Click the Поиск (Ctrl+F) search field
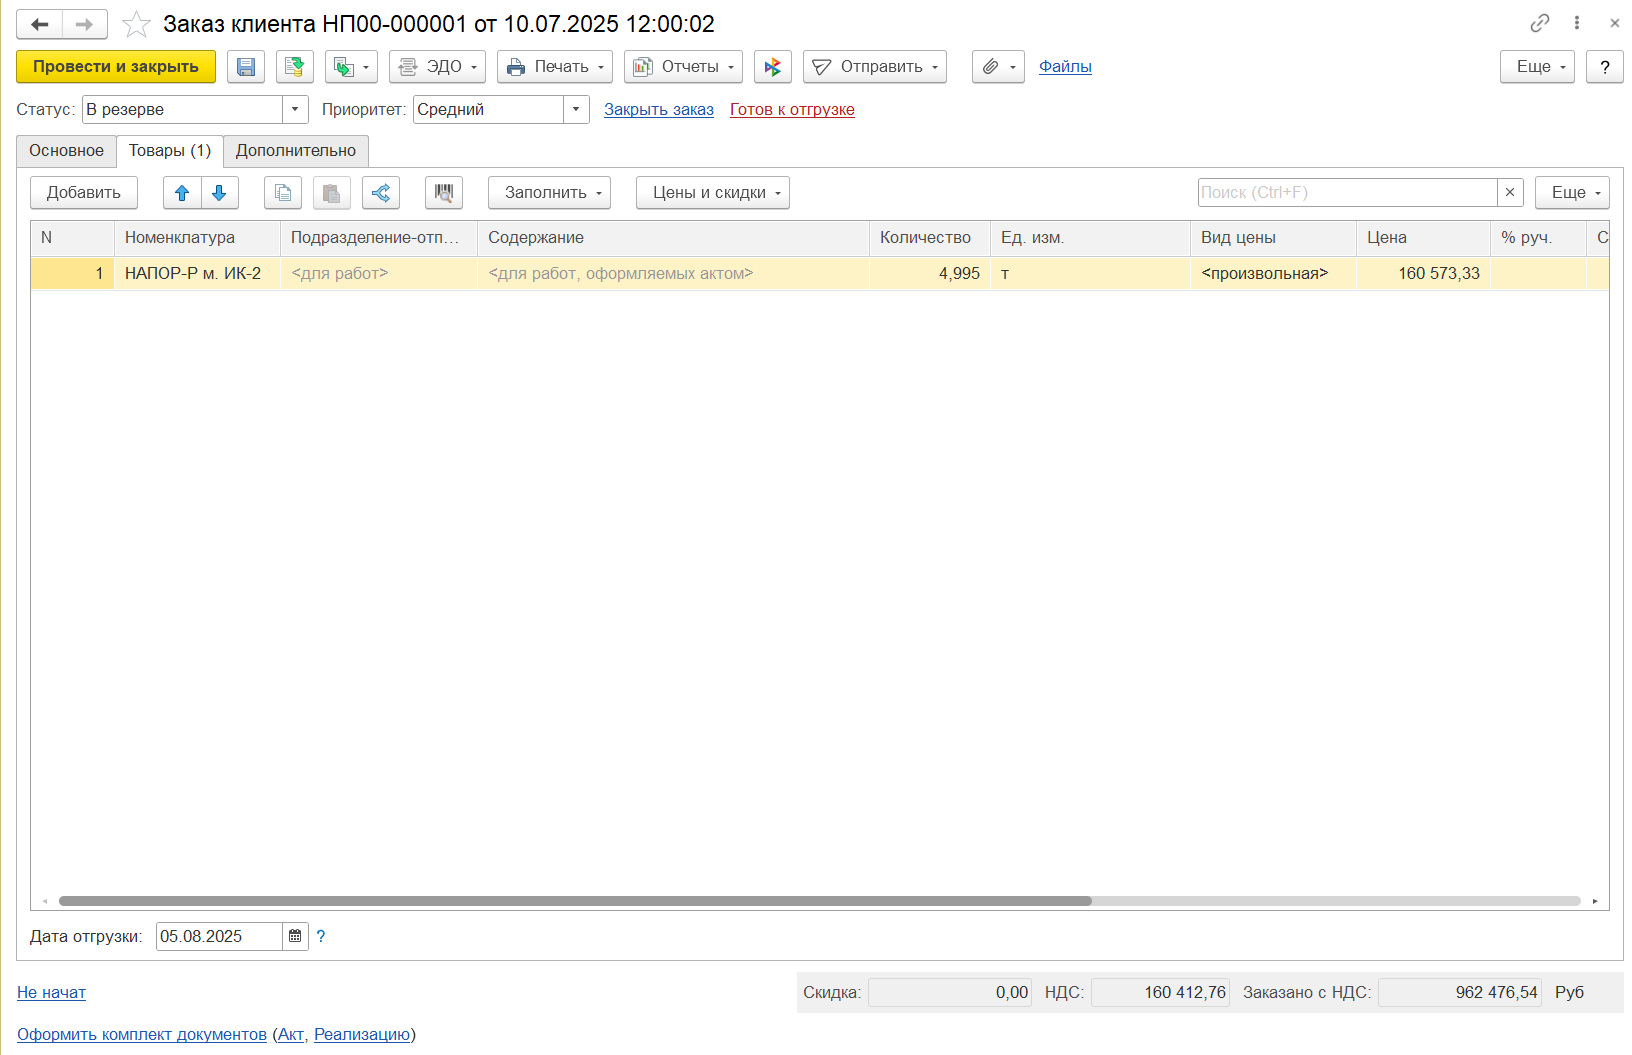Screen dimensions: 1632x1055 [1346, 193]
